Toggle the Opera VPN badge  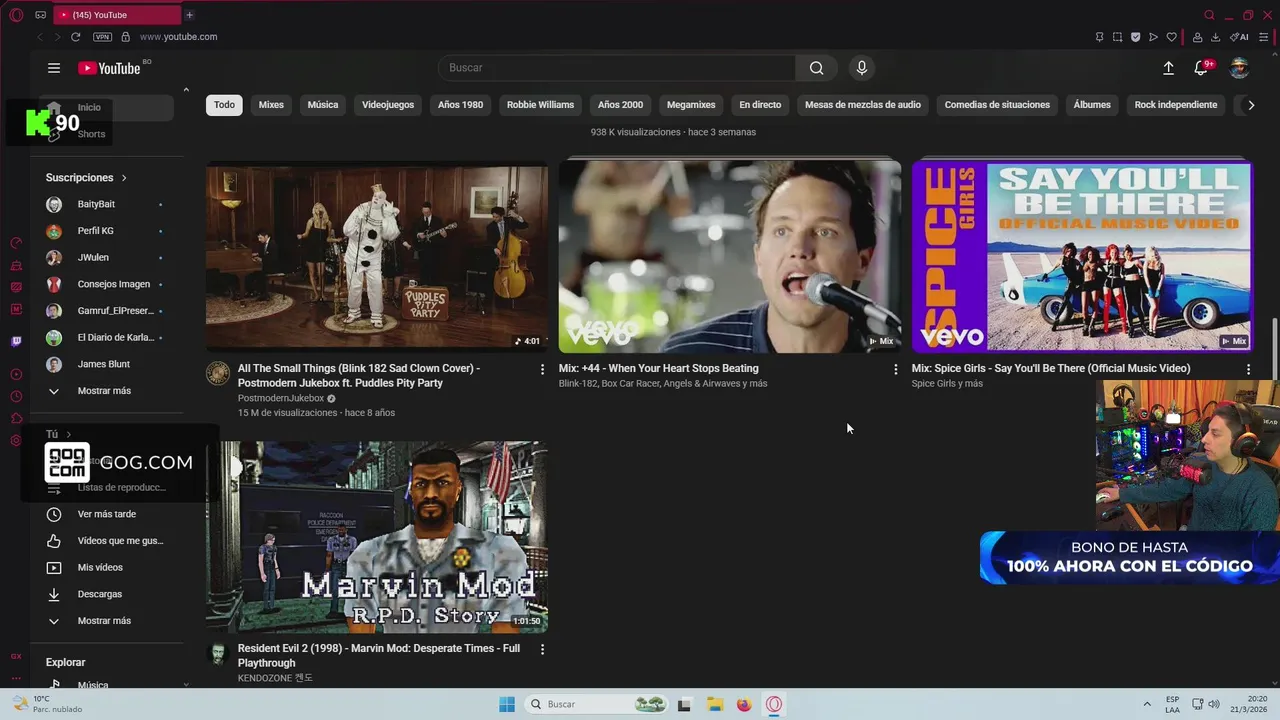point(102,37)
